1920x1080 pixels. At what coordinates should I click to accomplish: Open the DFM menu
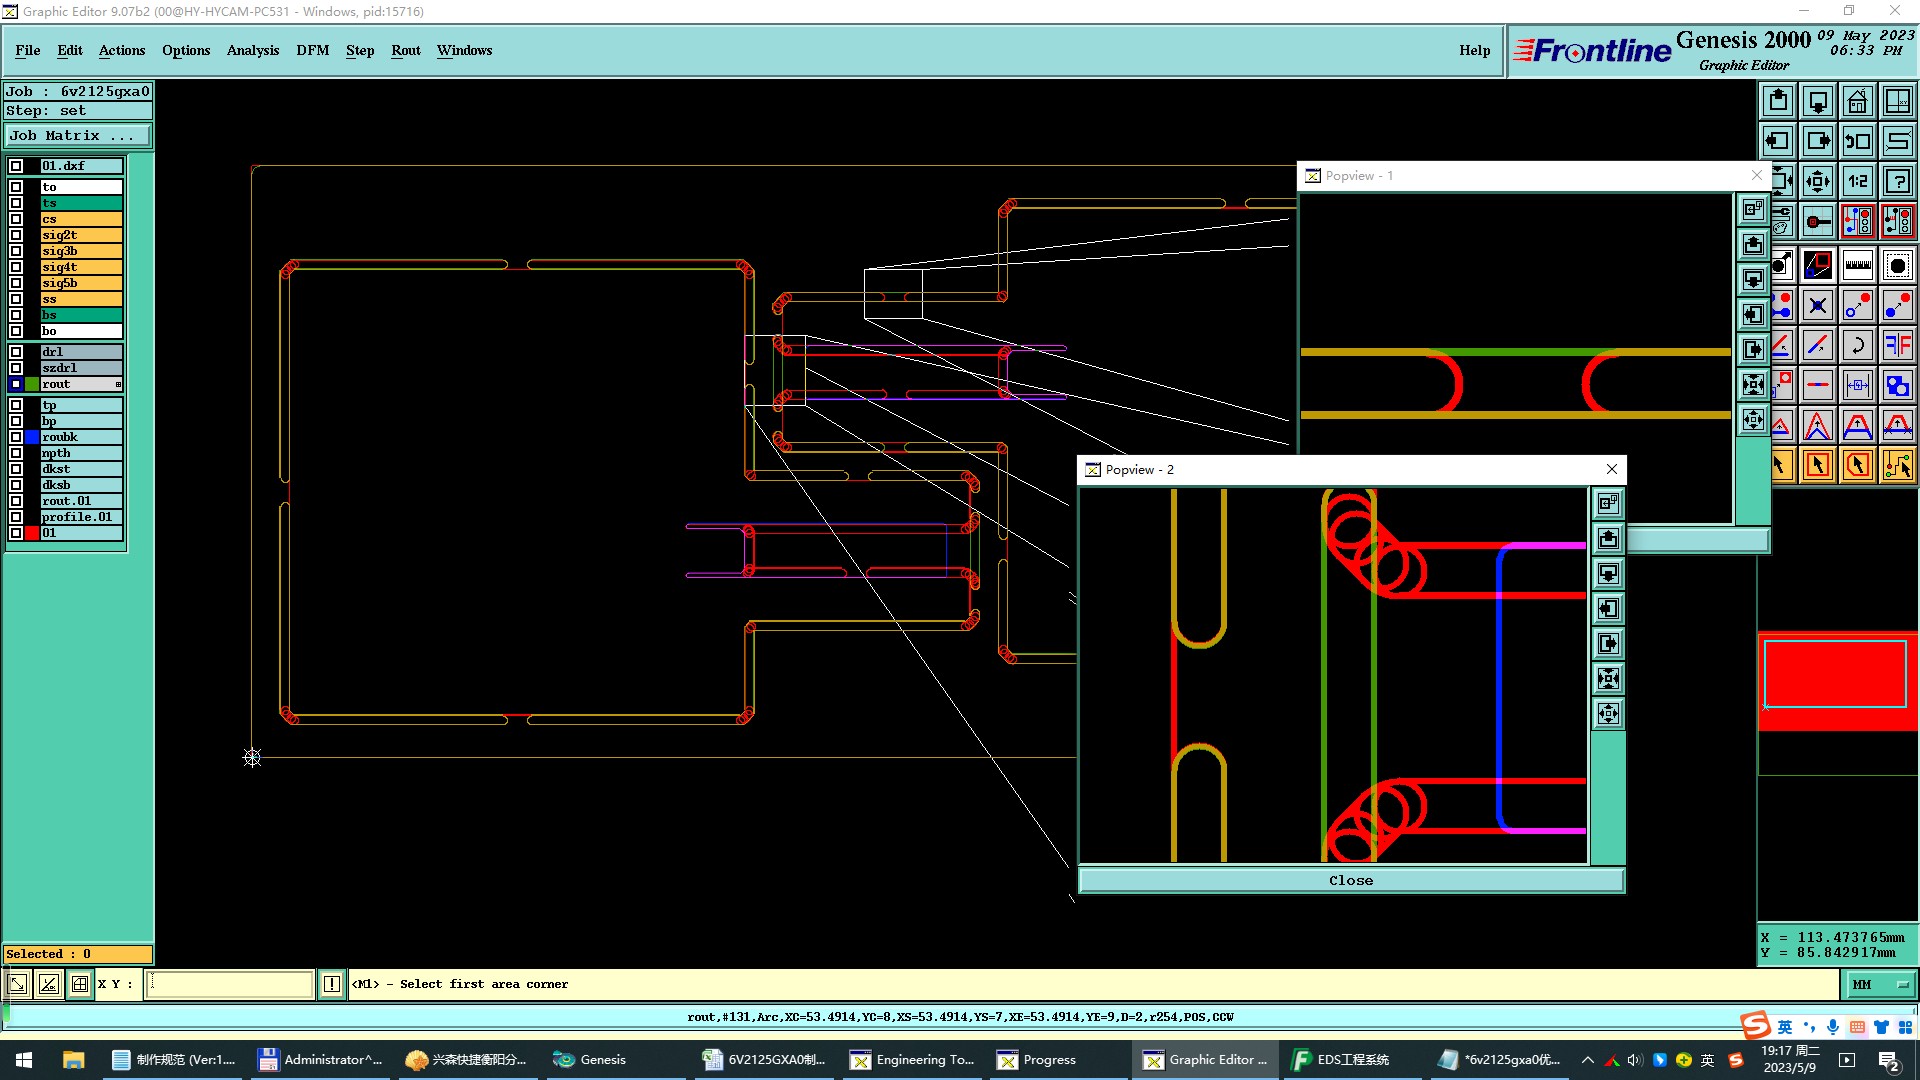312,50
